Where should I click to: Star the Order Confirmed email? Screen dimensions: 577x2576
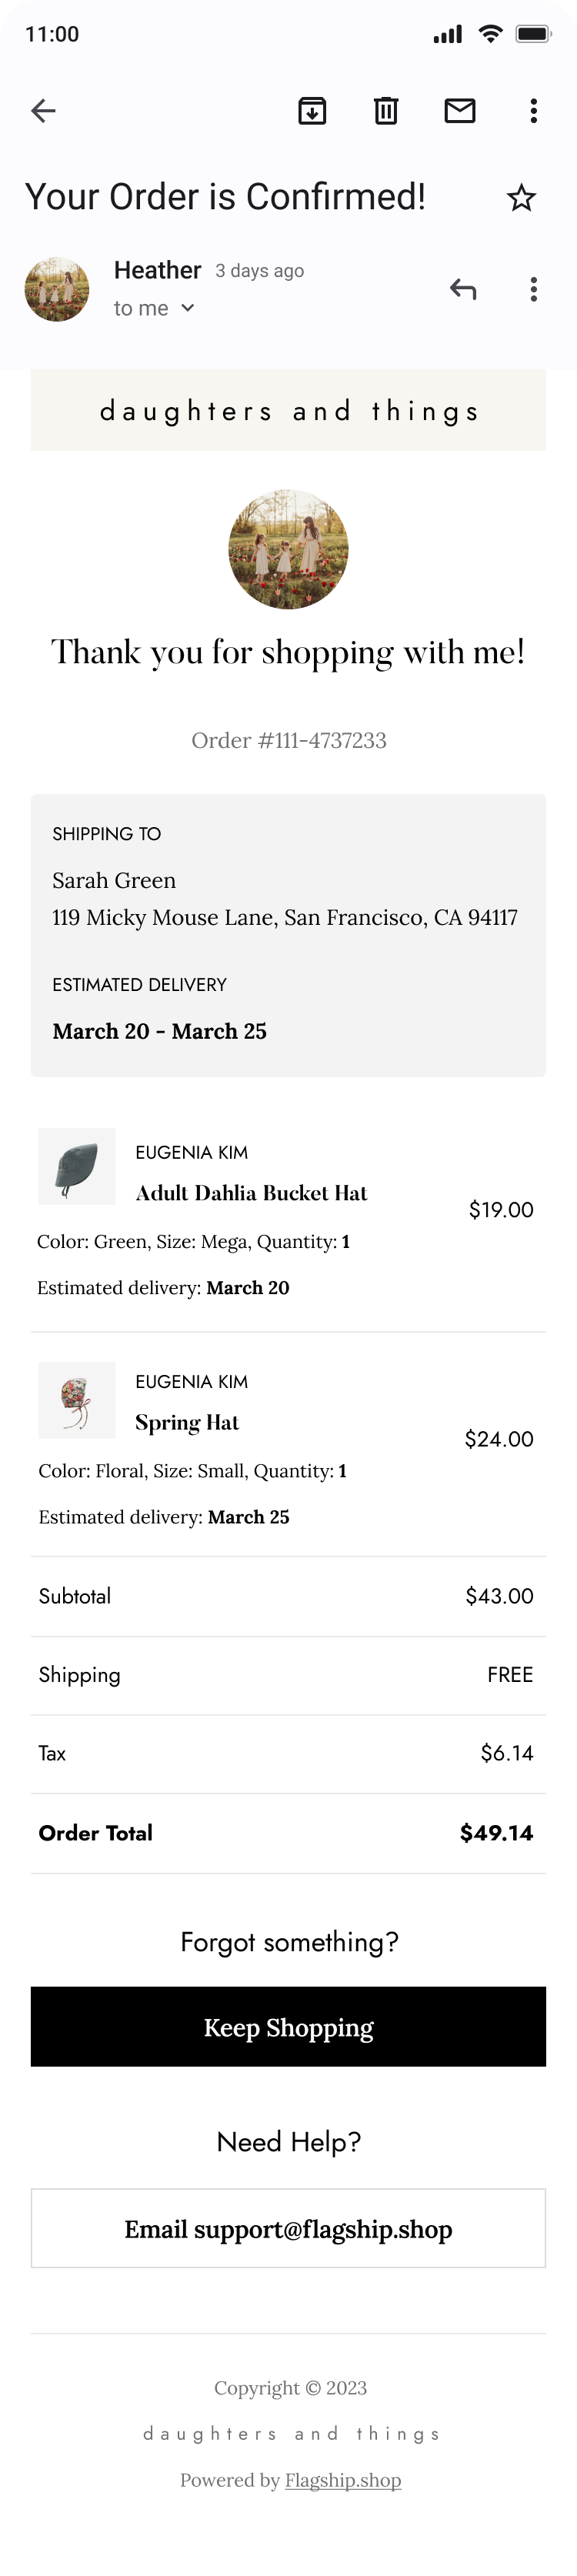(521, 198)
